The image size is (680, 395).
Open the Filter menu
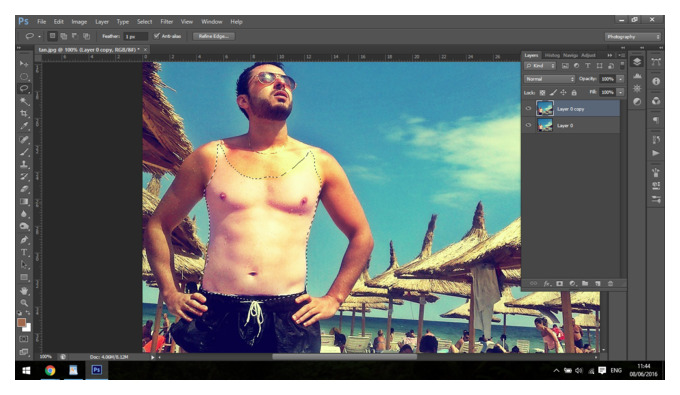click(167, 22)
